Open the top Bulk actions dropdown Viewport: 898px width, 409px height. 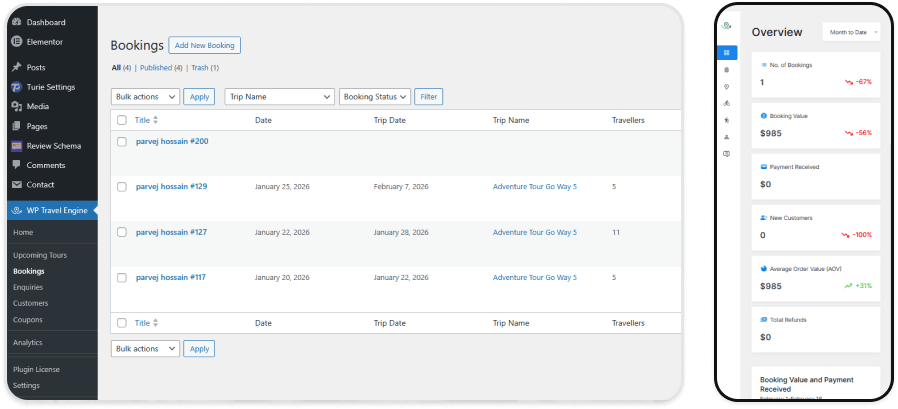[x=145, y=97]
